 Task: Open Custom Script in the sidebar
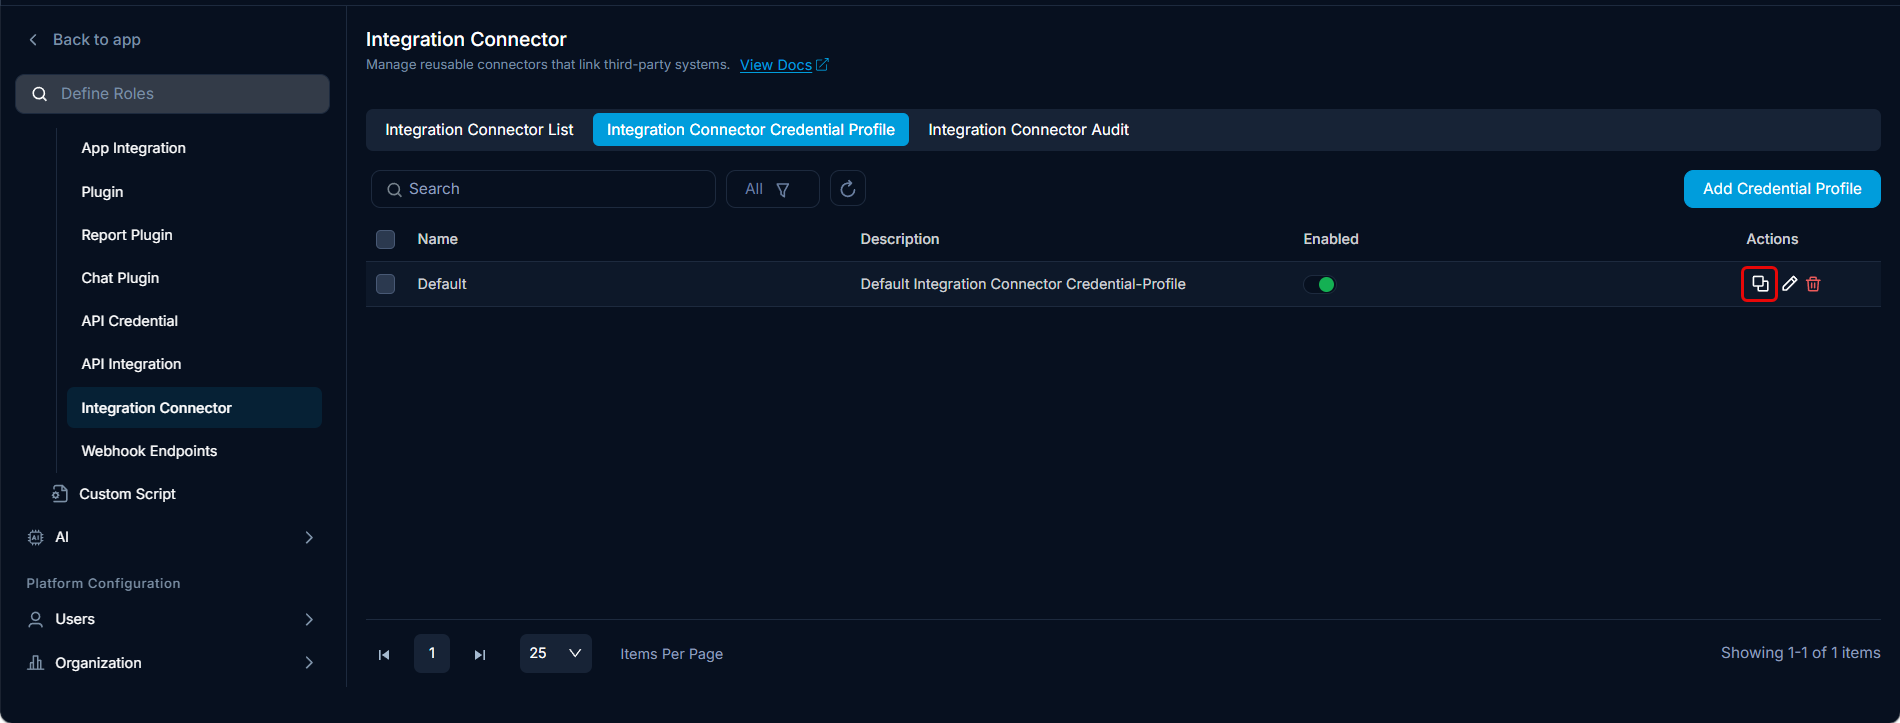click(127, 494)
